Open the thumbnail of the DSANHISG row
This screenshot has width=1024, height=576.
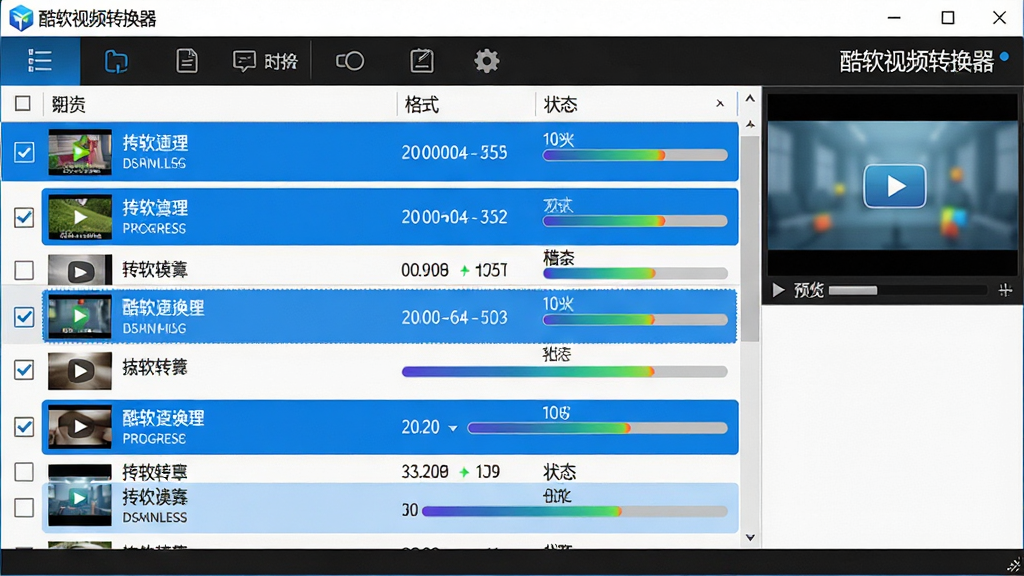80,317
